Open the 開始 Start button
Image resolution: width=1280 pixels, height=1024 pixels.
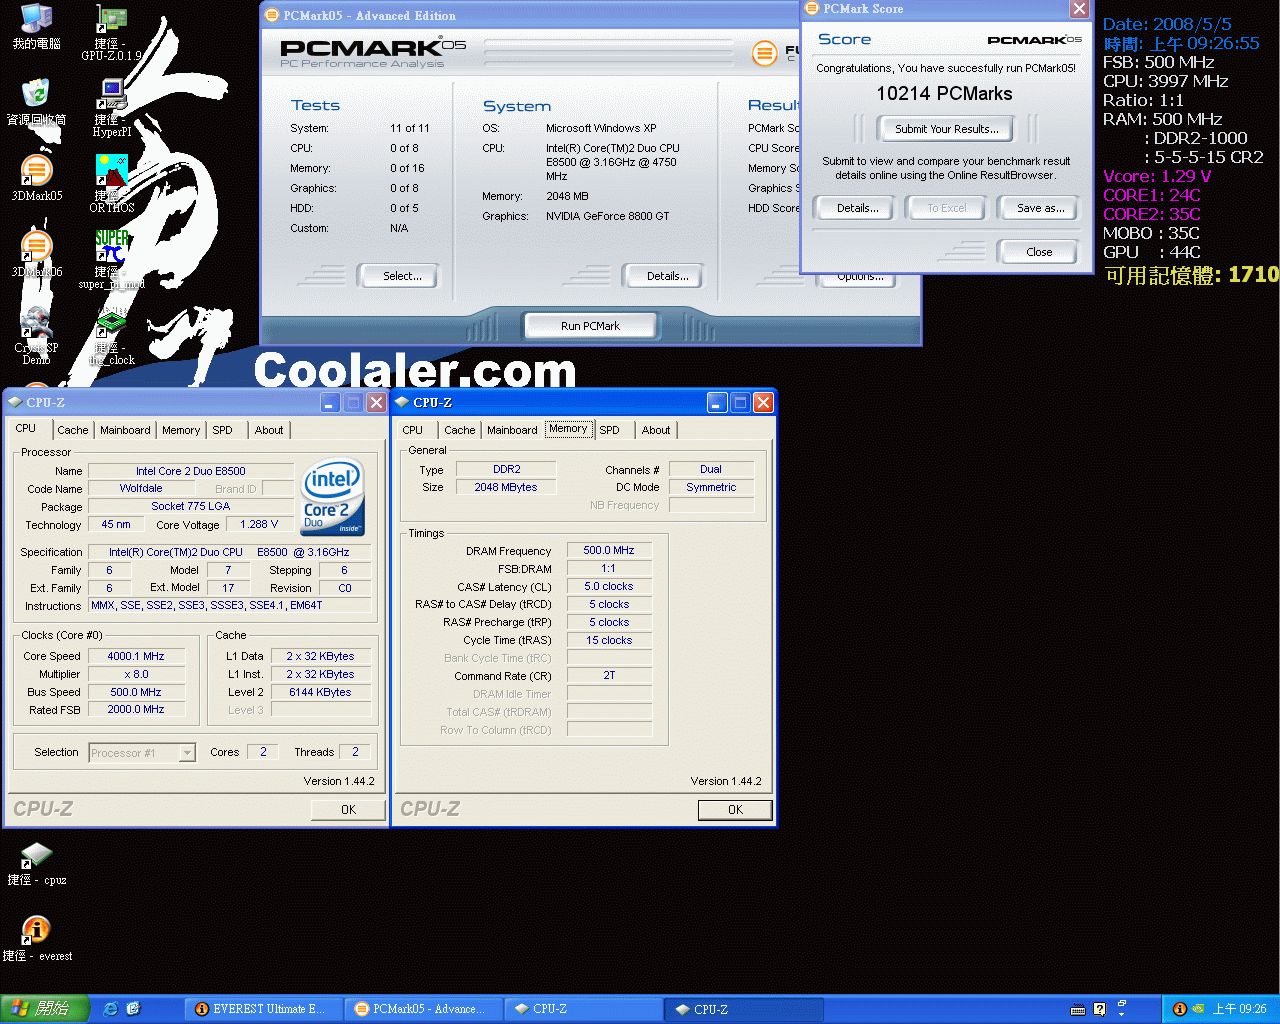point(45,1009)
